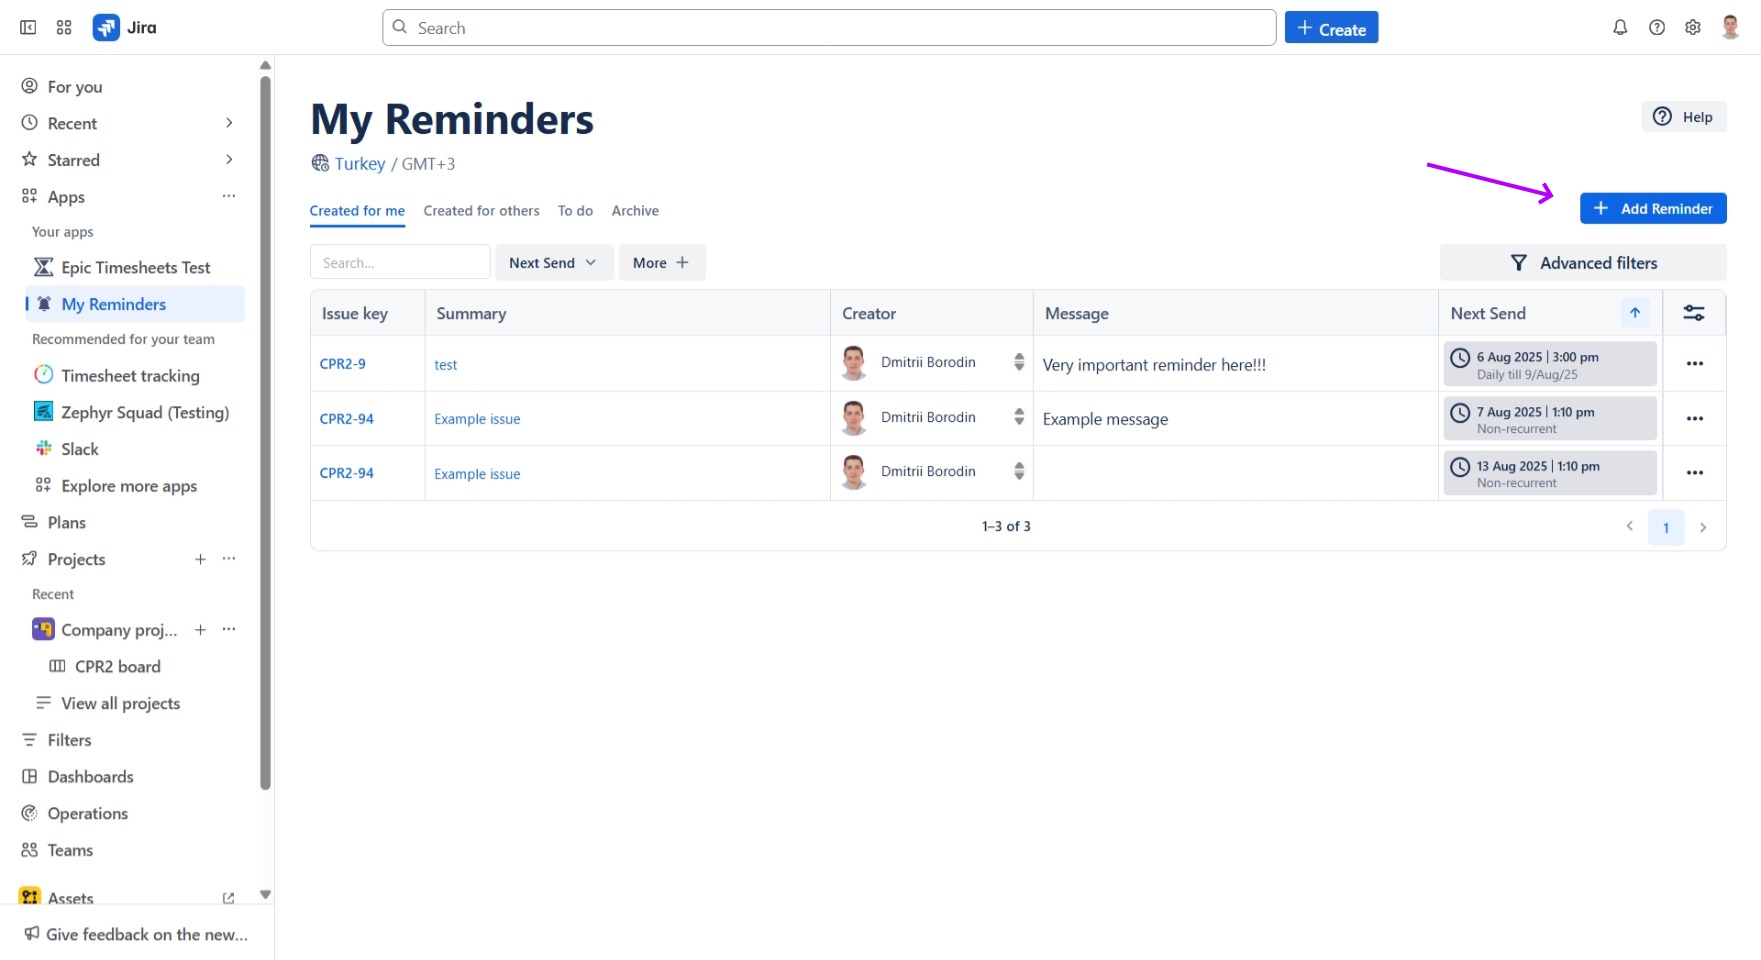Open the column configuration icon above table
Viewport: 1761px width, 960px height.
(1695, 312)
